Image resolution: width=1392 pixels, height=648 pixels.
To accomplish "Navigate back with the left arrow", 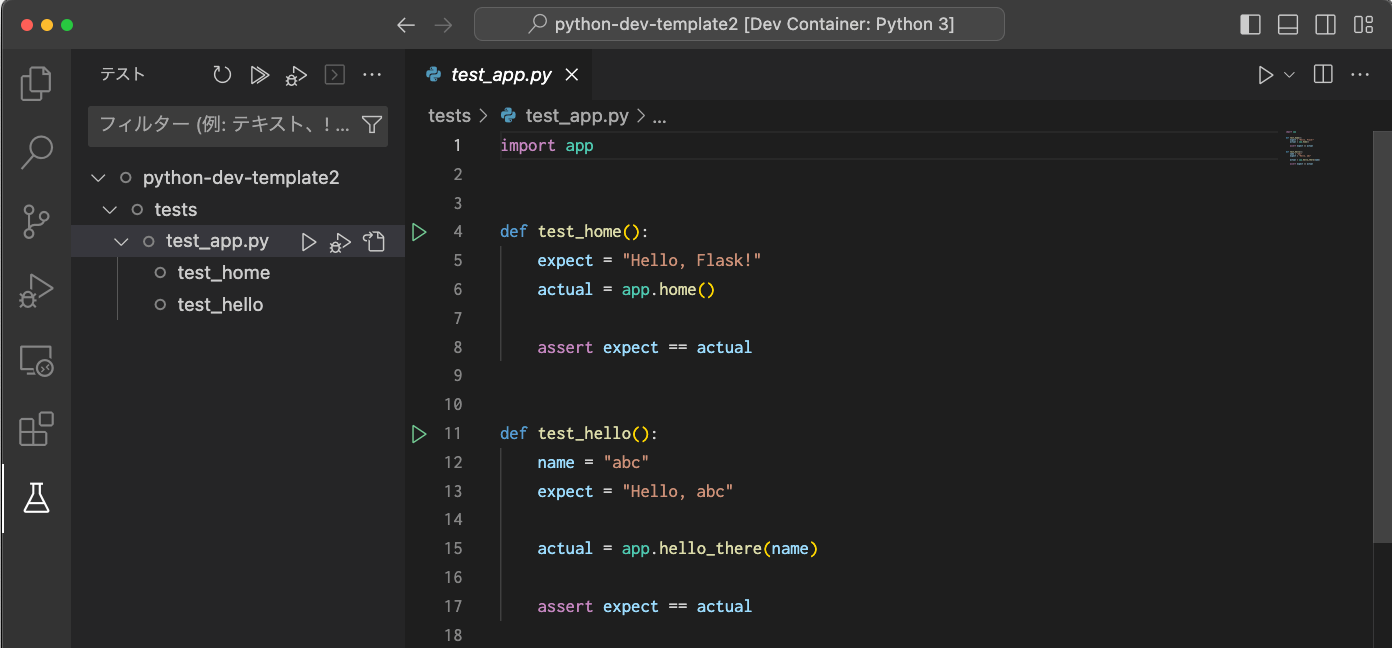I will point(405,25).
